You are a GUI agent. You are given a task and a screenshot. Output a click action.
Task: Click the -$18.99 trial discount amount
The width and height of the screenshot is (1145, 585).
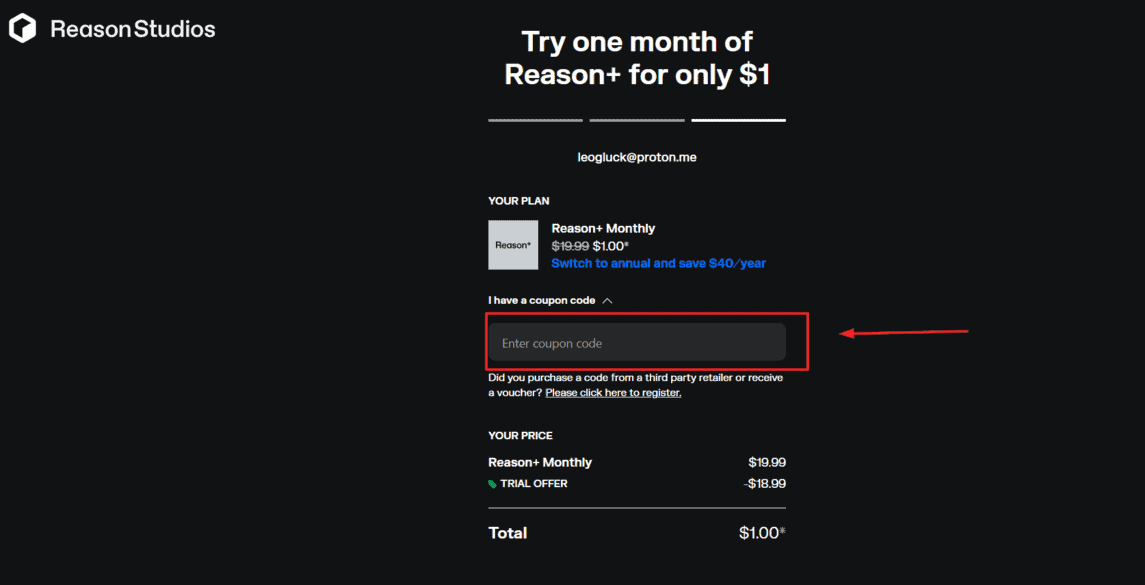pos(767,483)
